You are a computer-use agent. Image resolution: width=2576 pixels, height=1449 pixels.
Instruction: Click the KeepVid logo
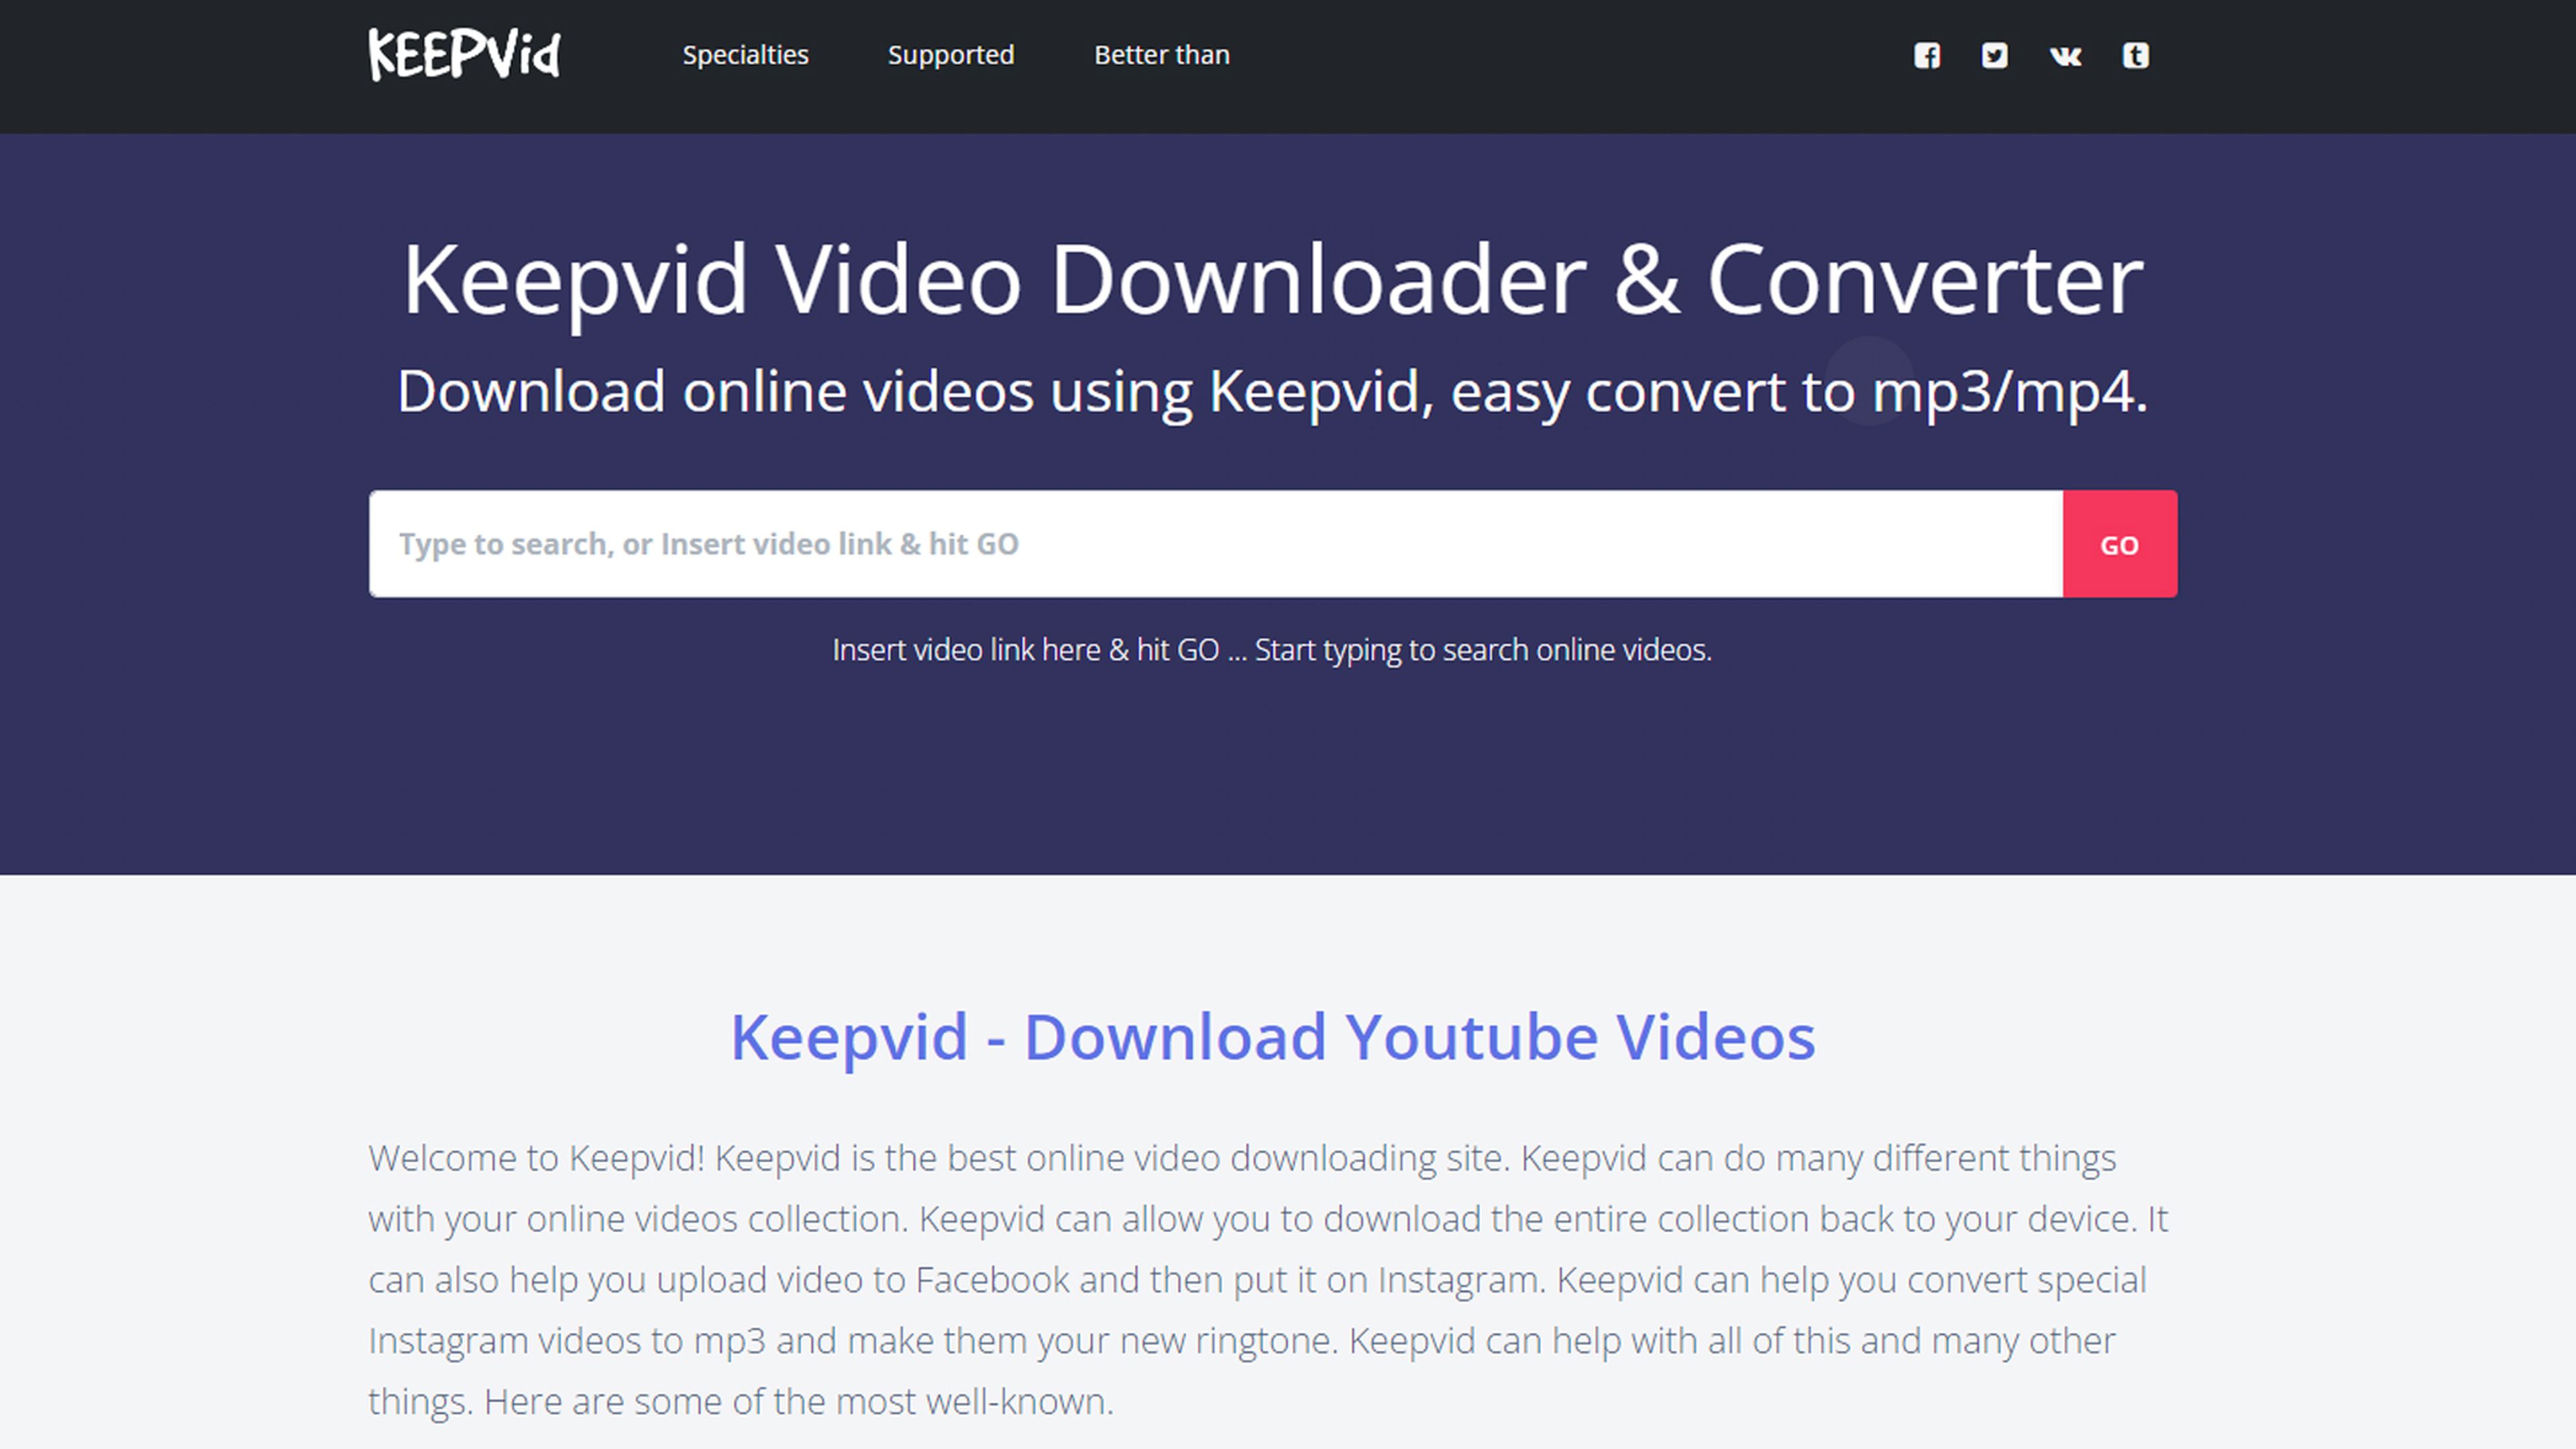point(464,54)
